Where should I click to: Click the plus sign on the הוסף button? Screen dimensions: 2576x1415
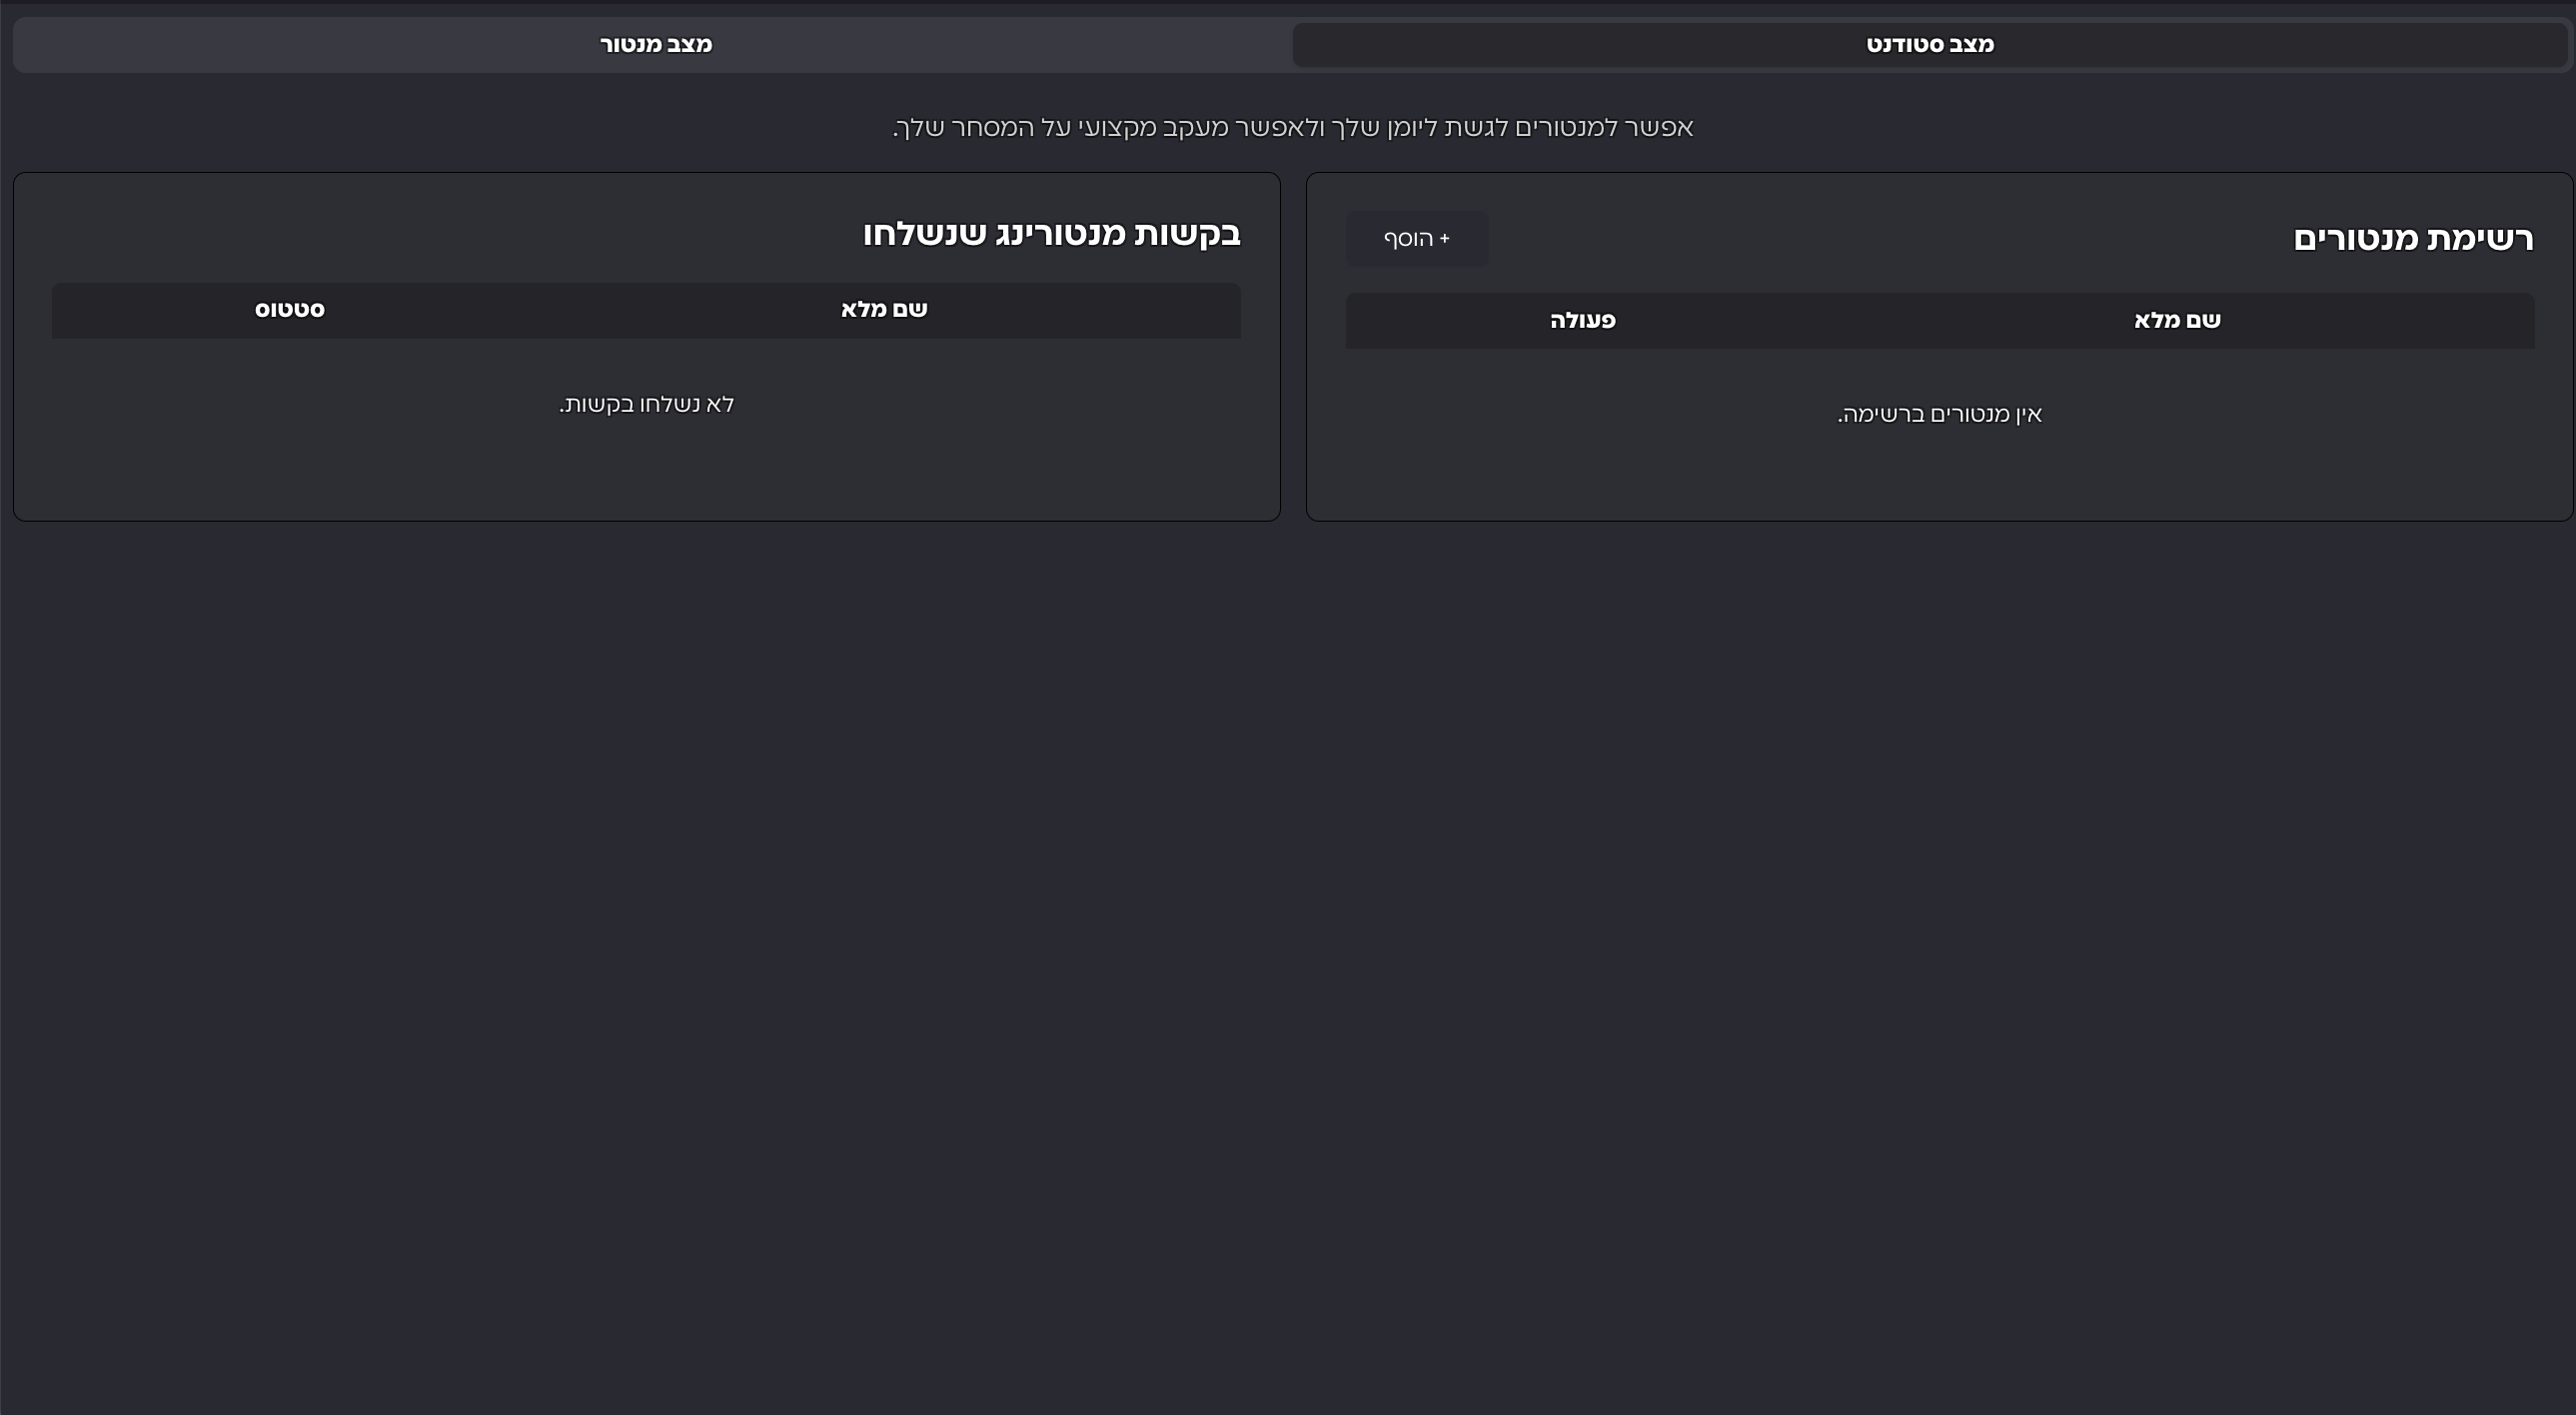coord(1444,238)
